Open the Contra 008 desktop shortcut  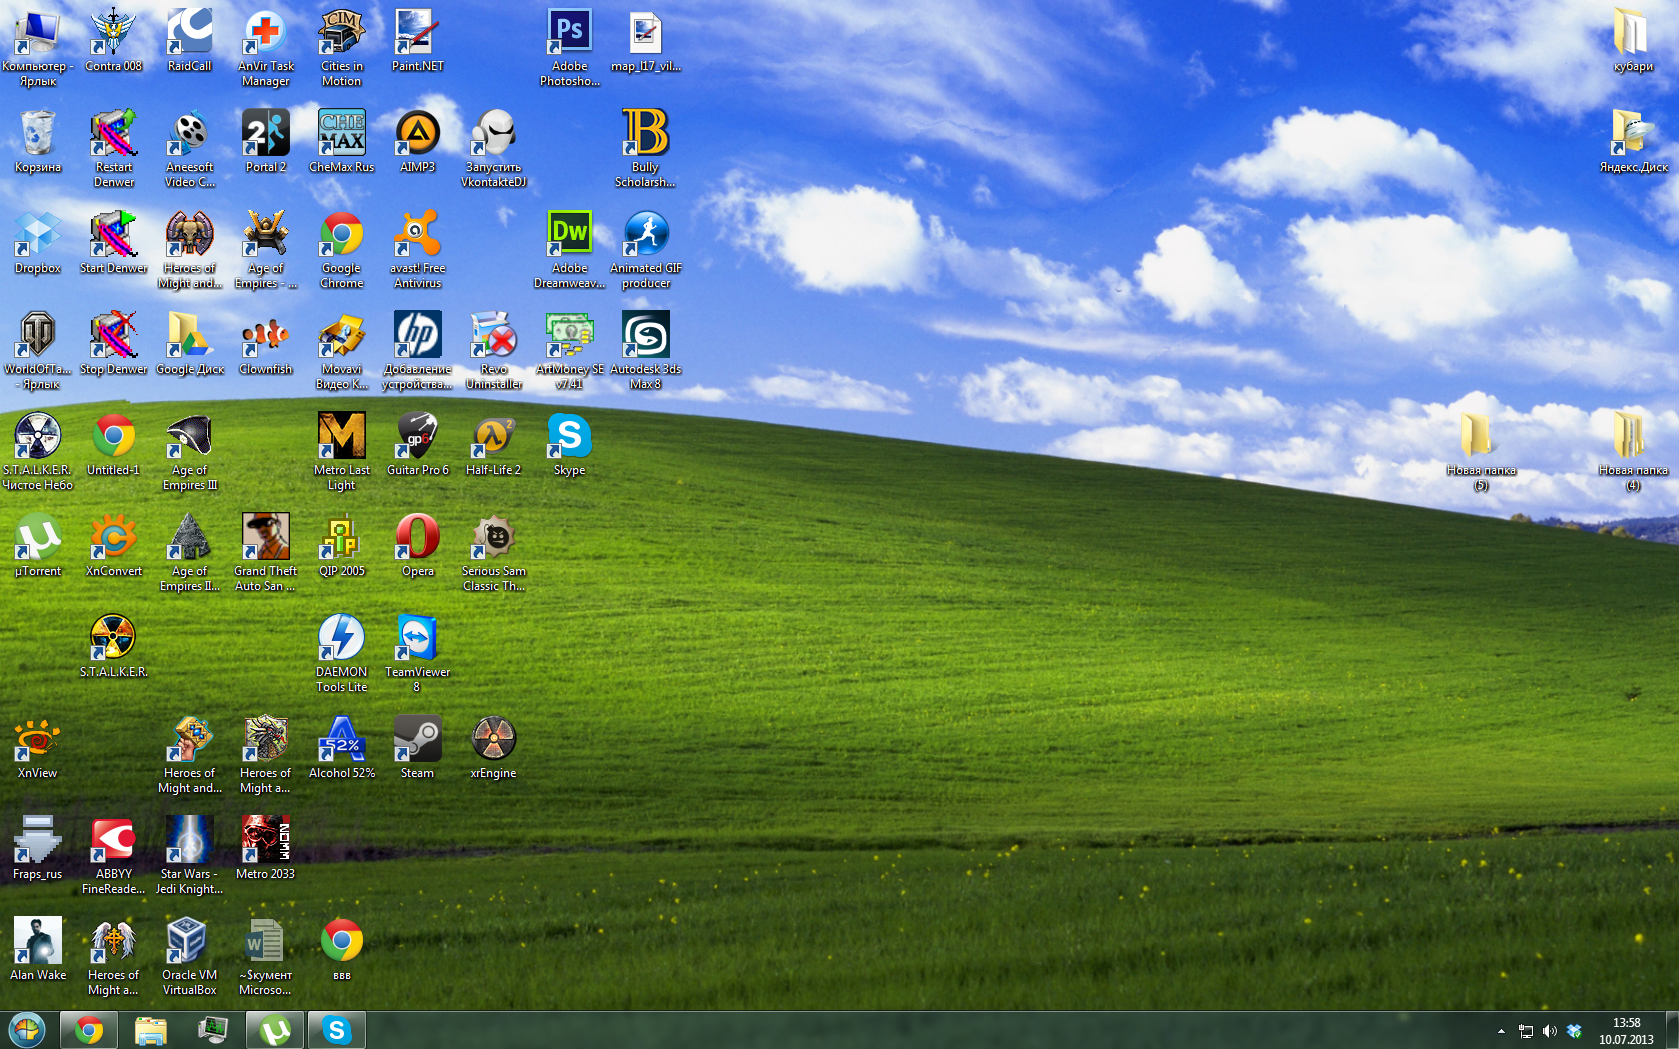pos(114,40)
